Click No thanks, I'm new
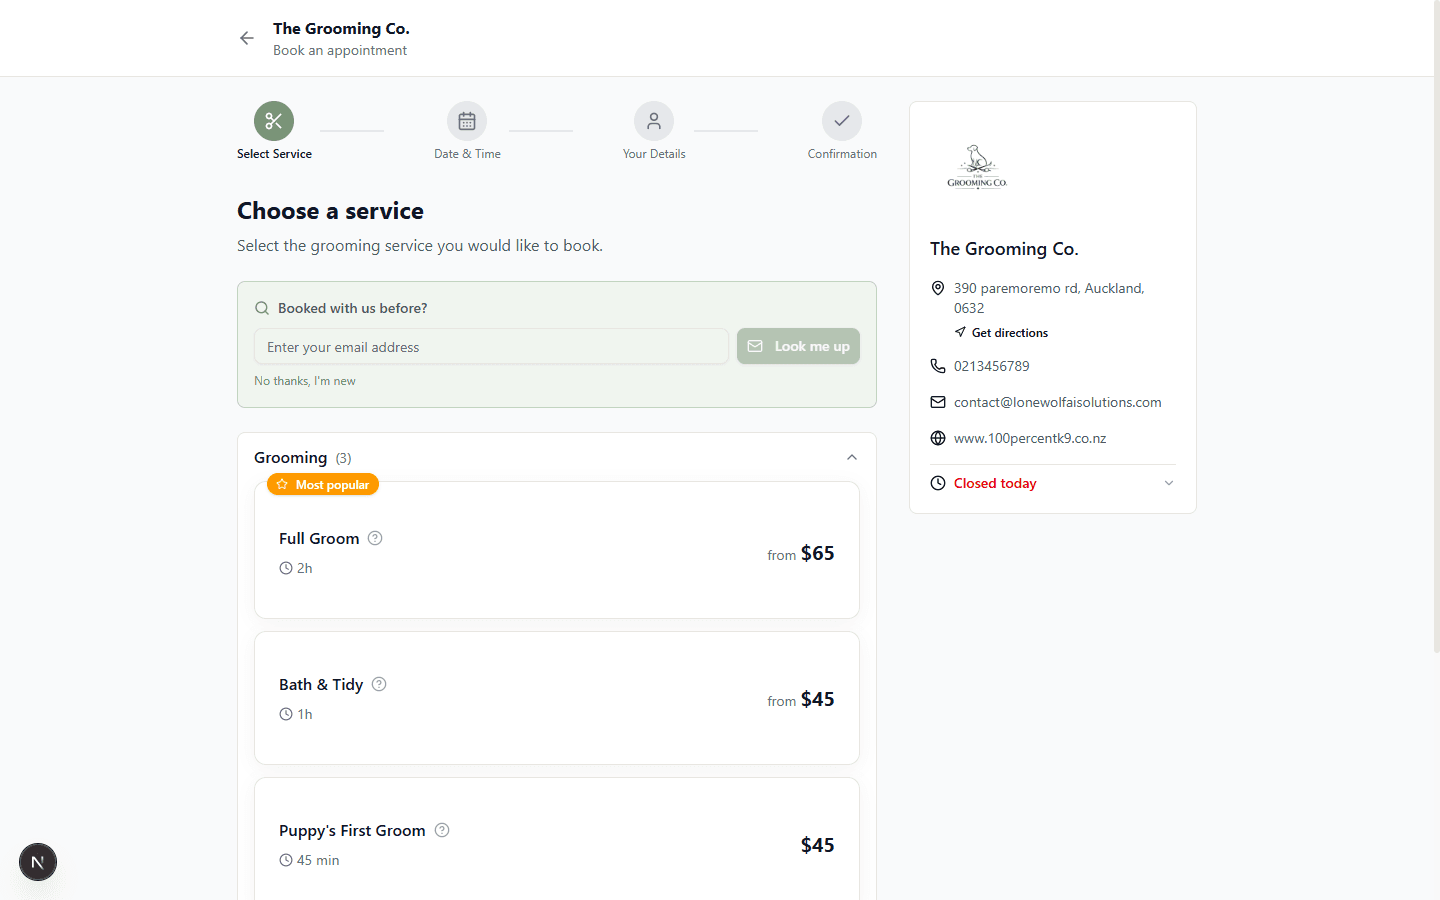 click(304, 380)
